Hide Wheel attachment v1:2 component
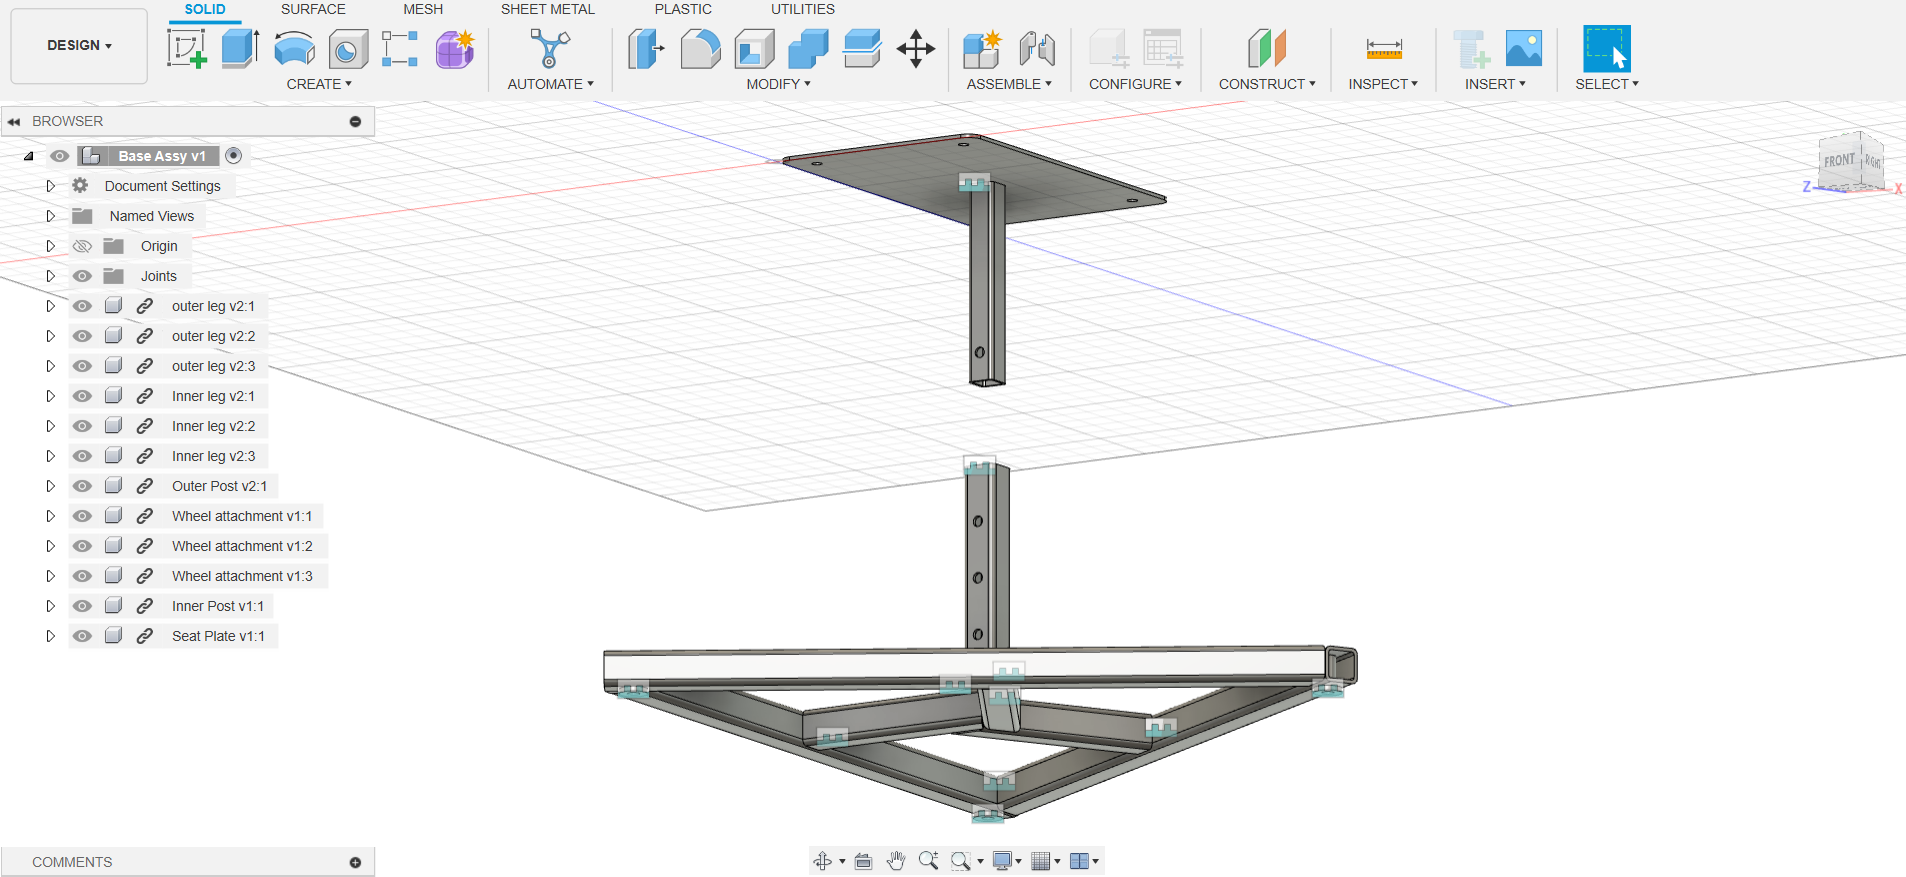The width and height of the screenshot is (1906, 877). tap(82, 546)
